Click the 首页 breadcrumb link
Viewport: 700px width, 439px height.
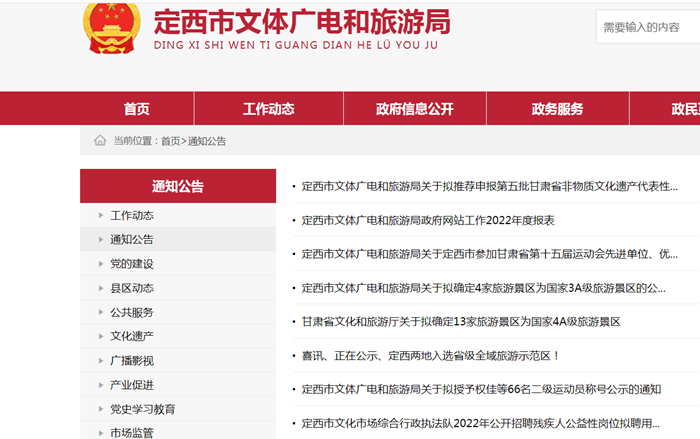[x=171, y=141]
